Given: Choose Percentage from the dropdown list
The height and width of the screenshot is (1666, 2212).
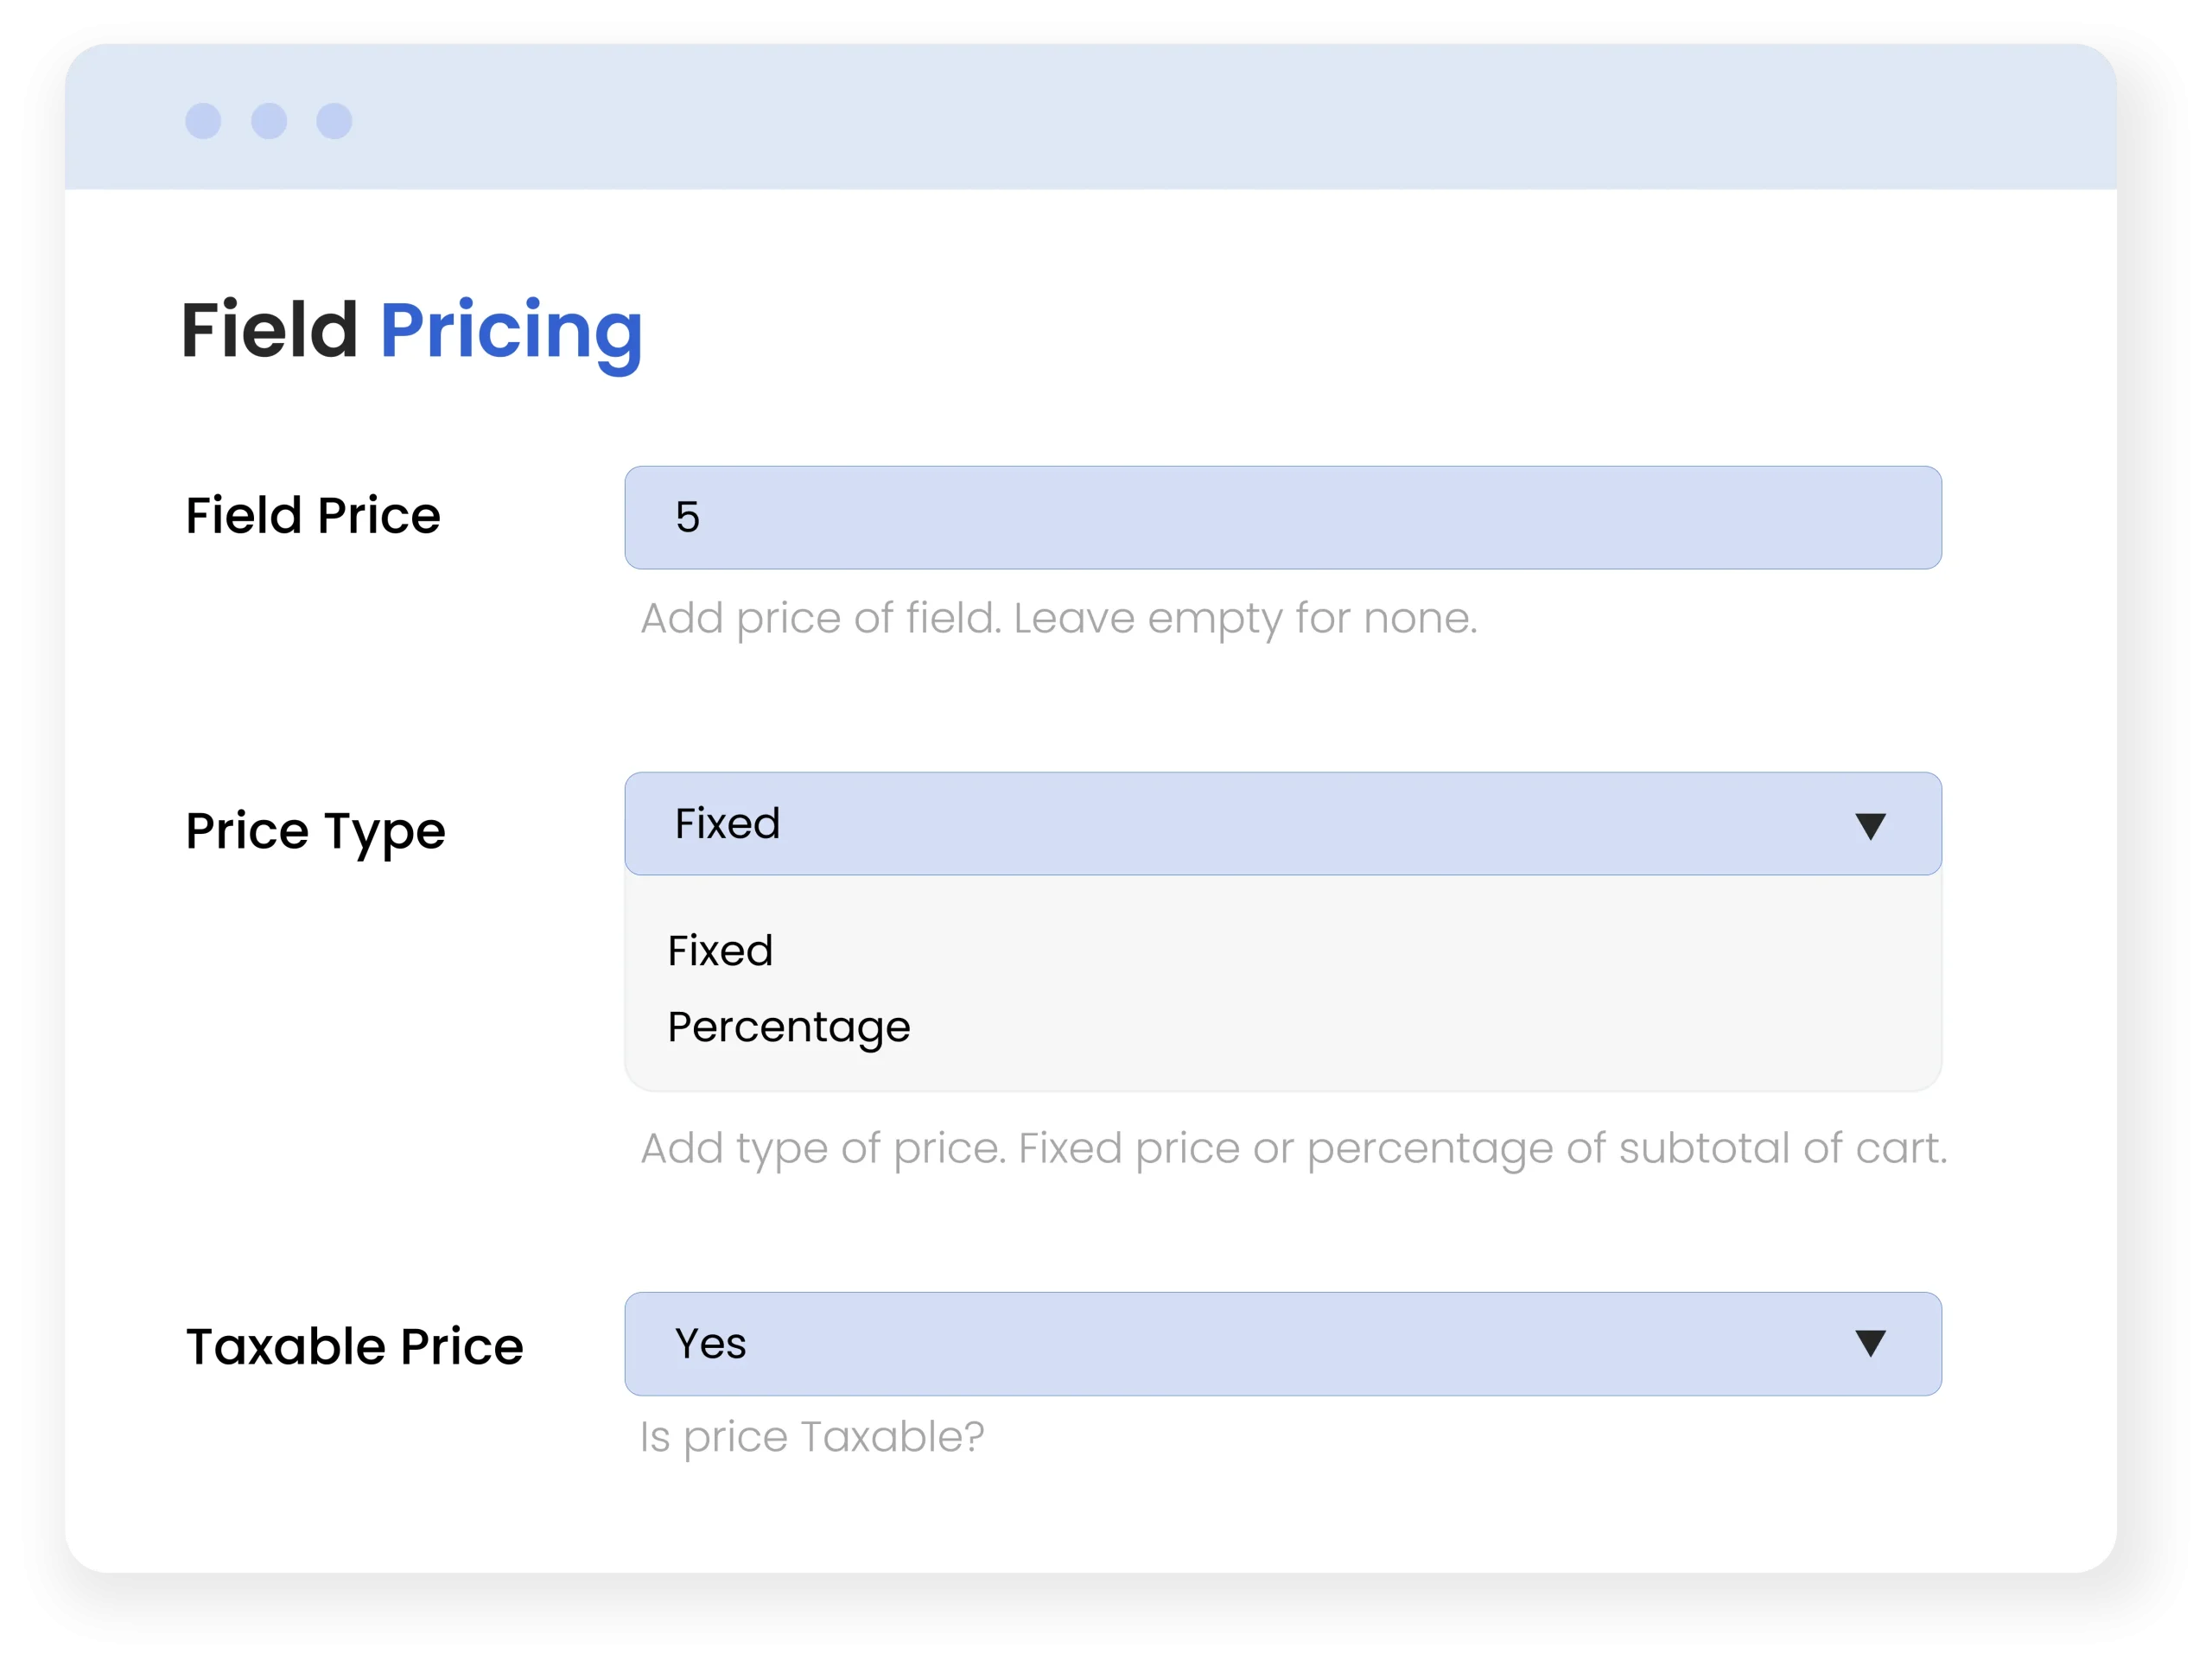Looking at the screenshot, I should (789, 1027).
